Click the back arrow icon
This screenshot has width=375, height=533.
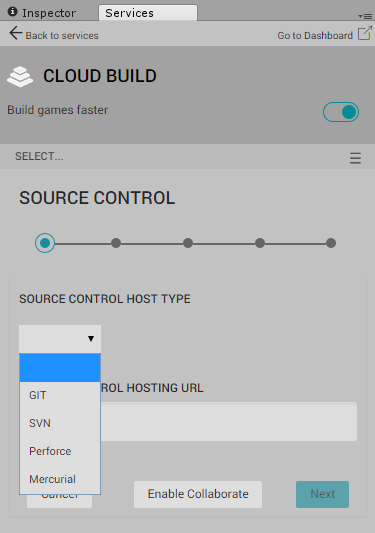coord(15,33)
